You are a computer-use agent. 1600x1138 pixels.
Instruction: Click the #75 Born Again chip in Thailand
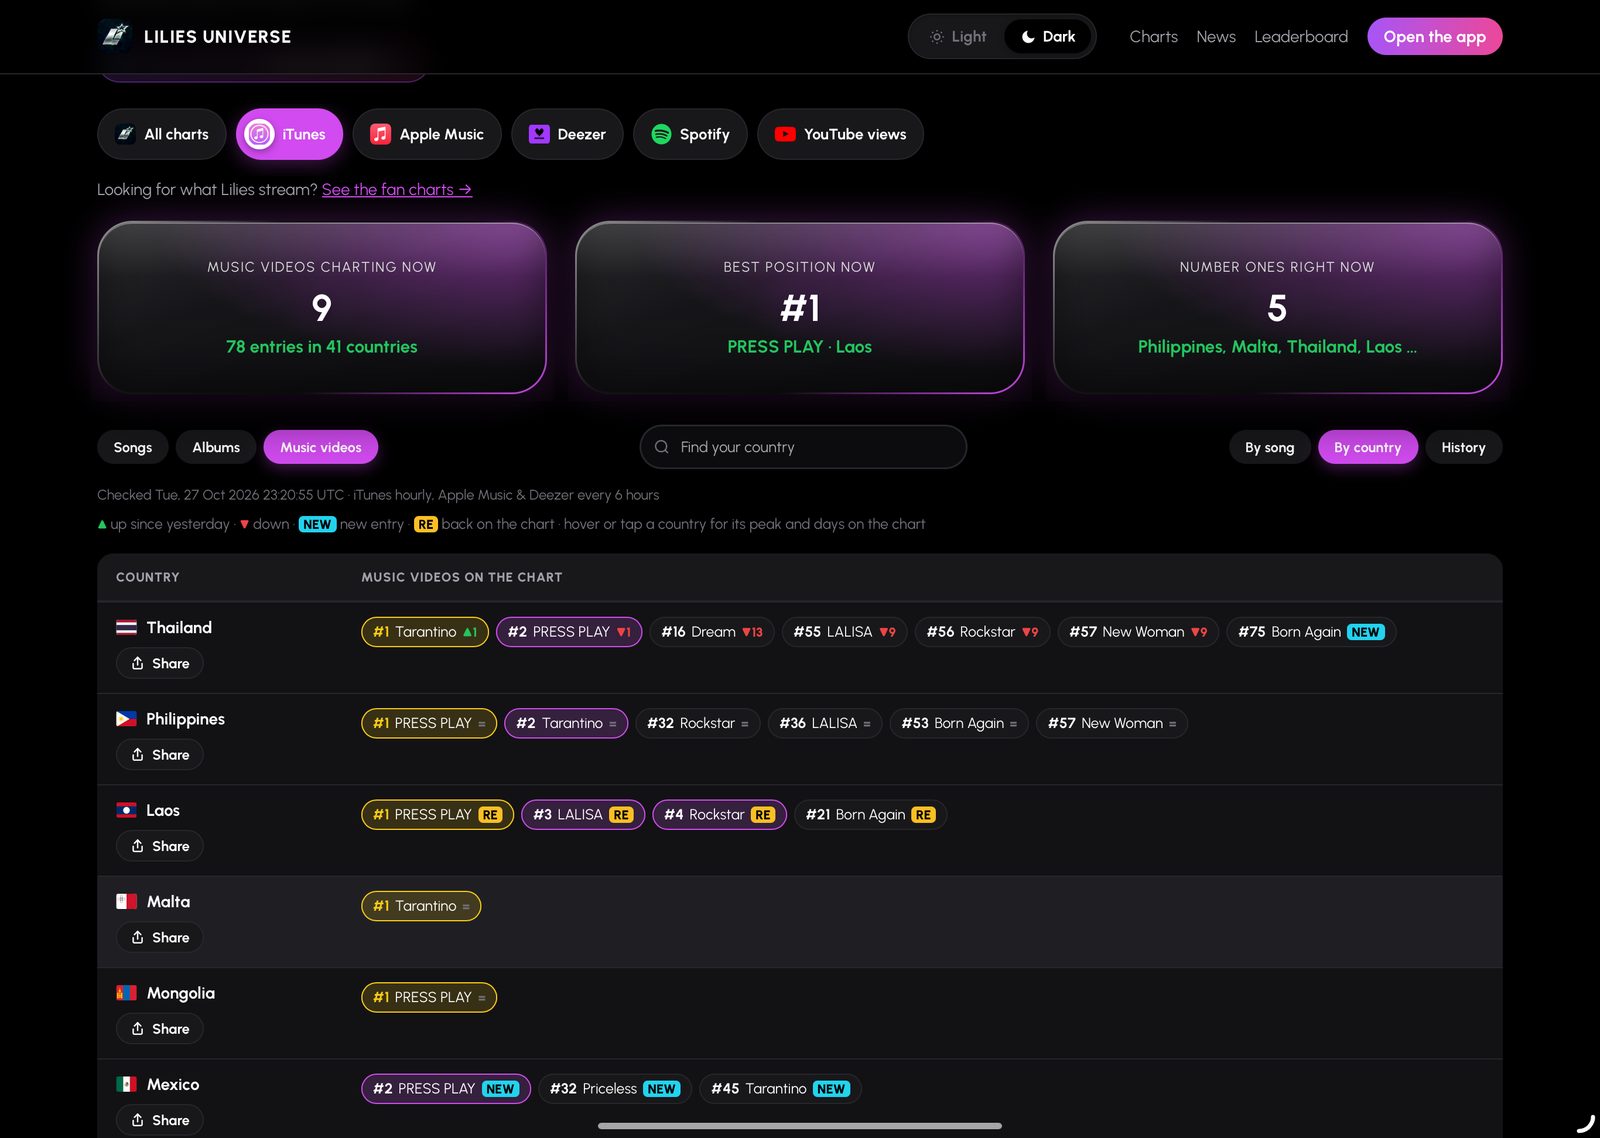(x=1311, y=632)
